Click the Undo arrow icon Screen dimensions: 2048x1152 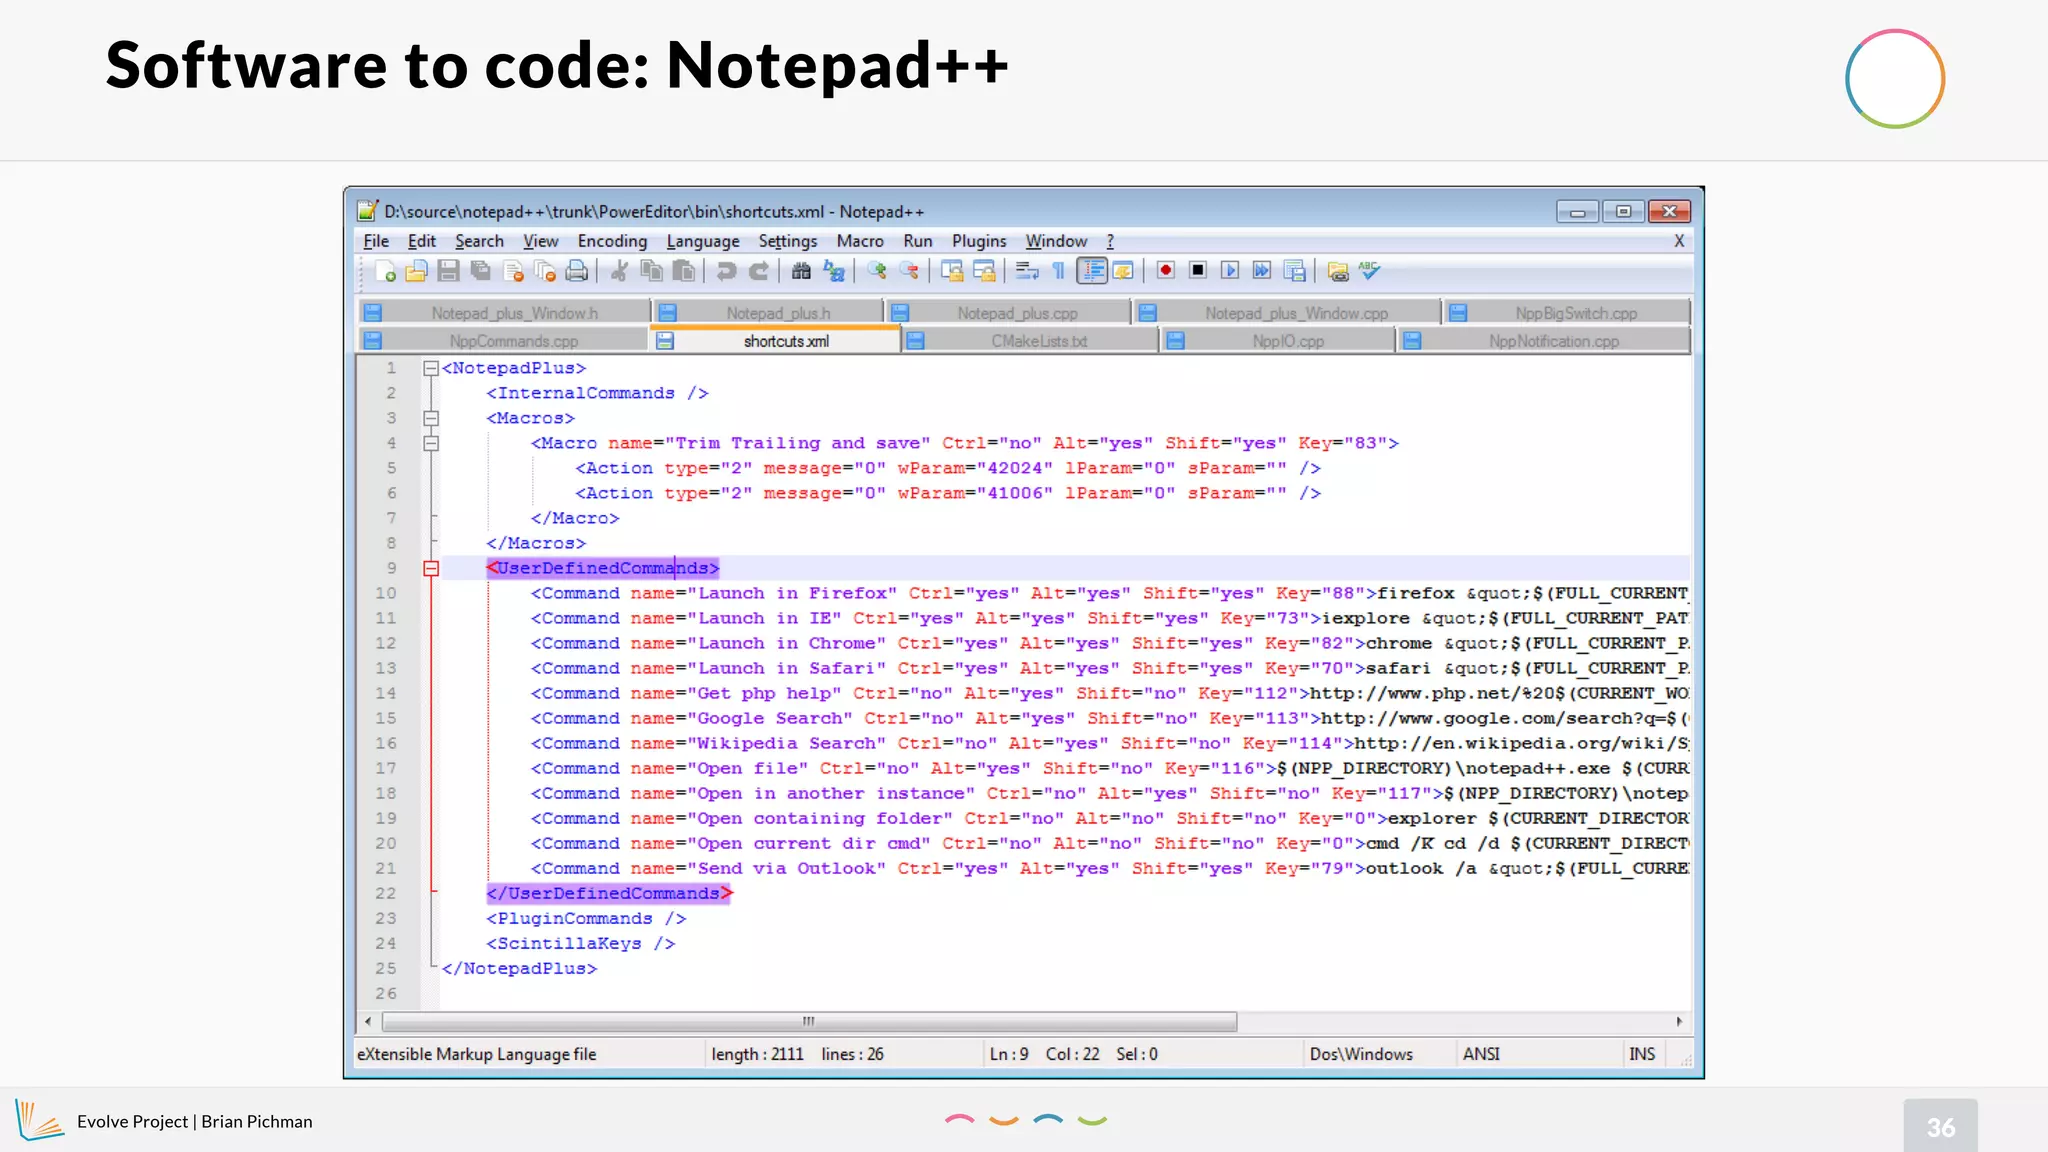pos(726,271)
